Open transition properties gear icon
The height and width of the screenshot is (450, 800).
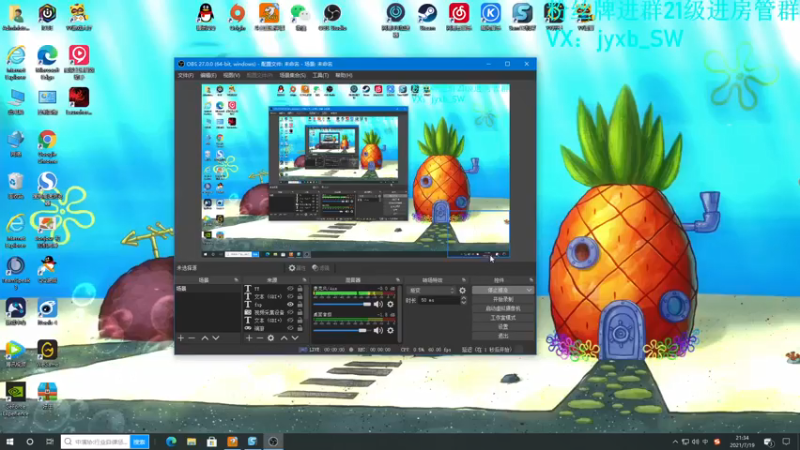(x=462, y=290)
